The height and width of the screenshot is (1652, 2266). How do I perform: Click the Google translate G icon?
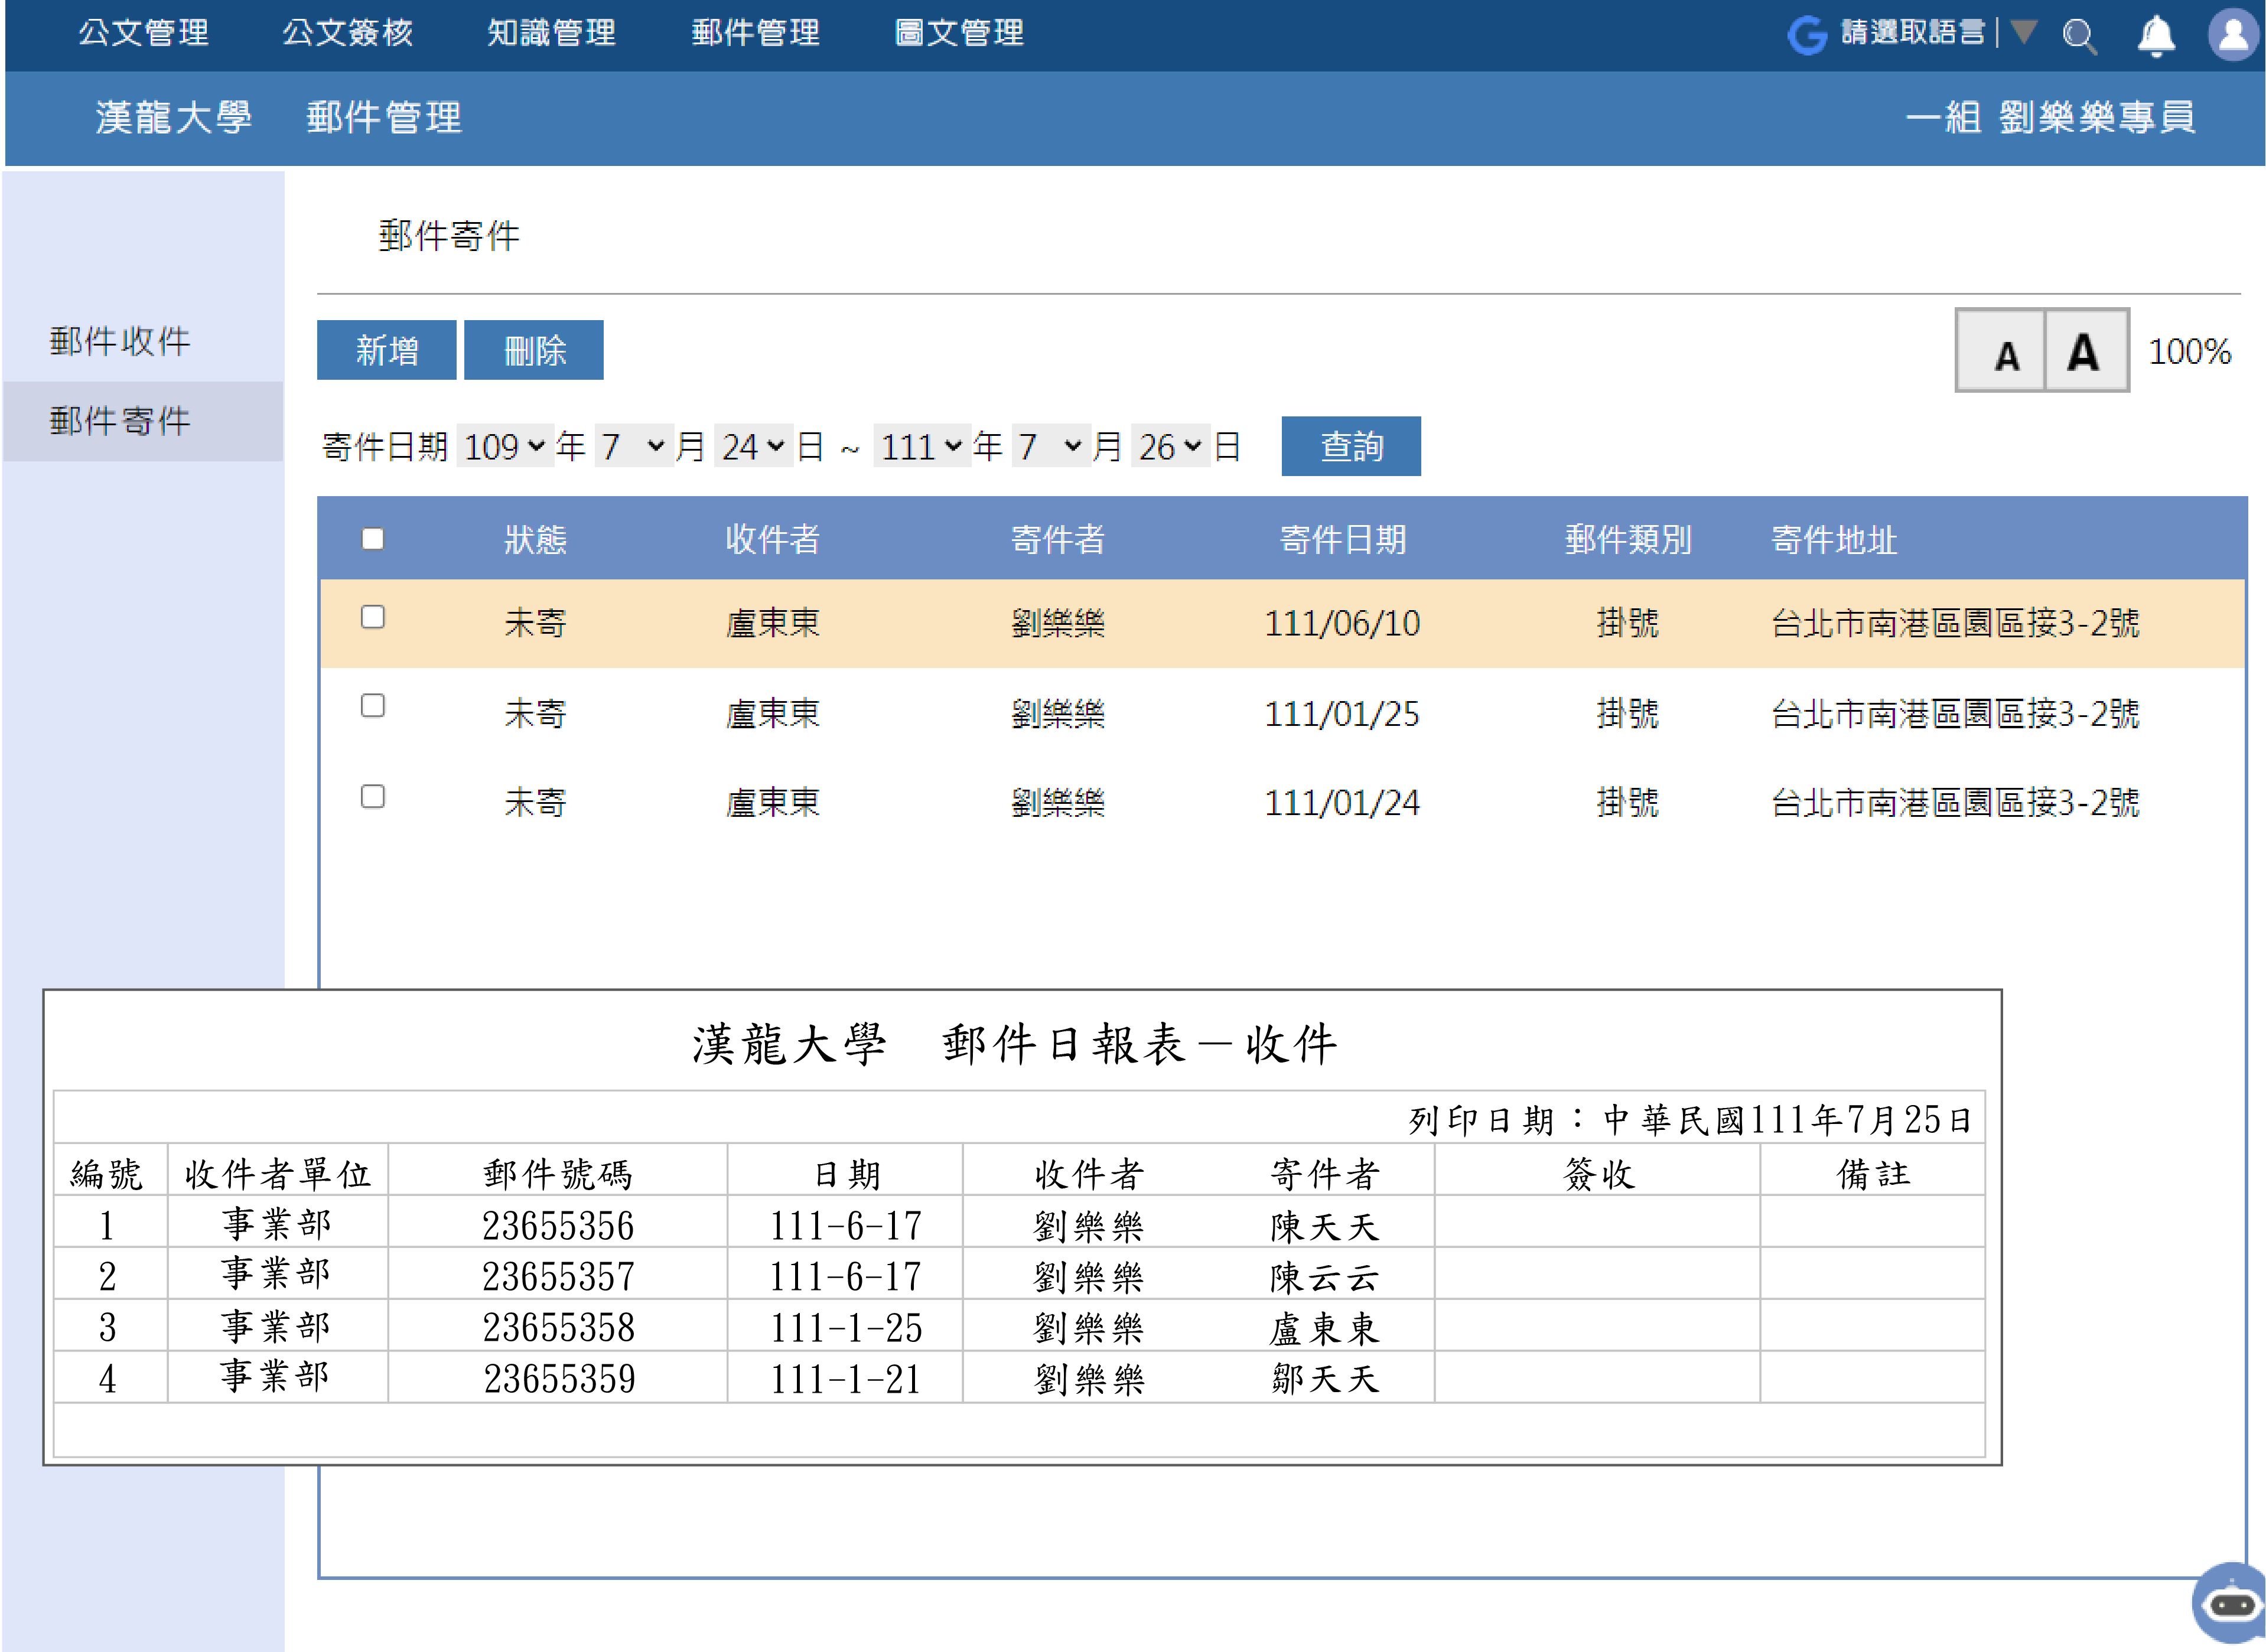[1807, 35]
